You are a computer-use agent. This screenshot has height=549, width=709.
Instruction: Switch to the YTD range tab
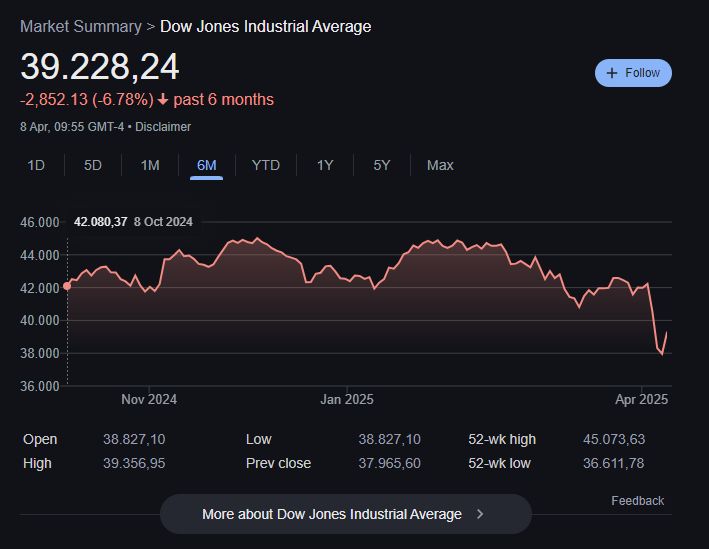[x=266, y=165]
